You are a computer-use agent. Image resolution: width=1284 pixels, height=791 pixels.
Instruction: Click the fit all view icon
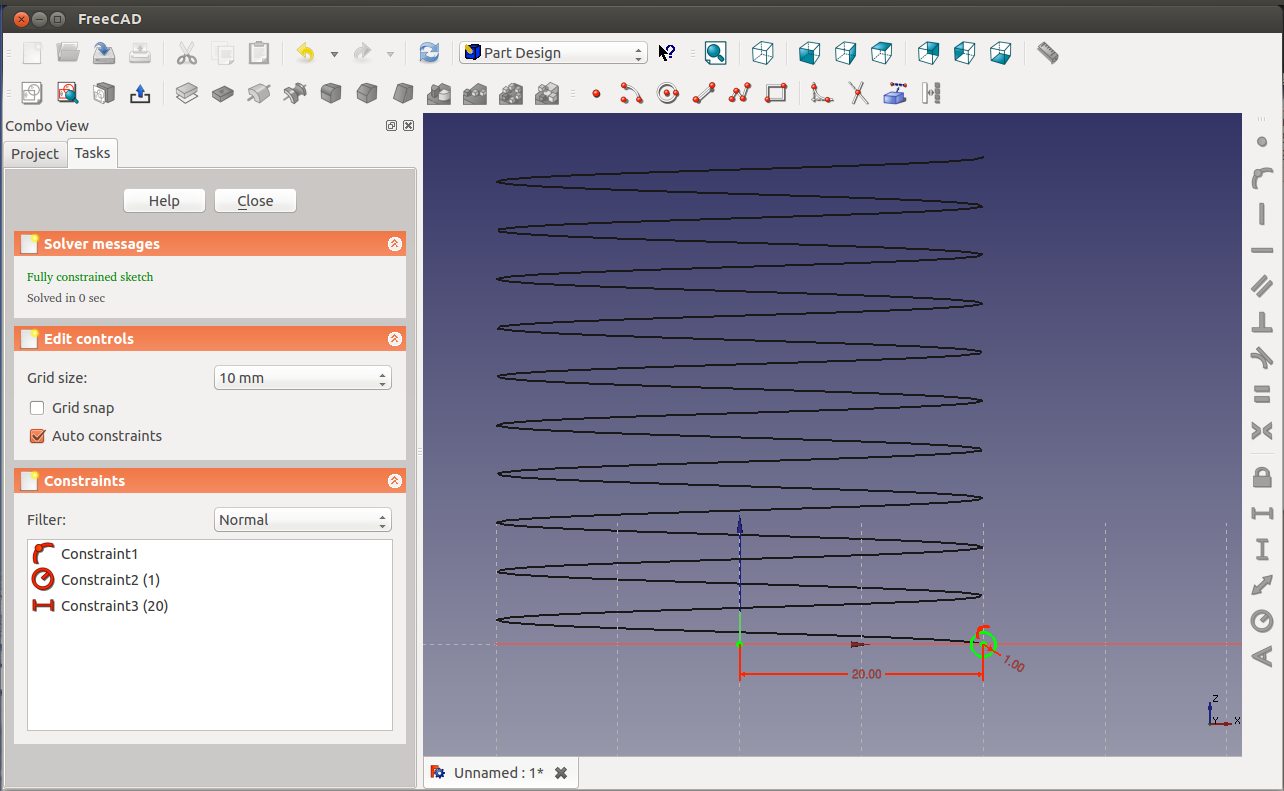715,53
